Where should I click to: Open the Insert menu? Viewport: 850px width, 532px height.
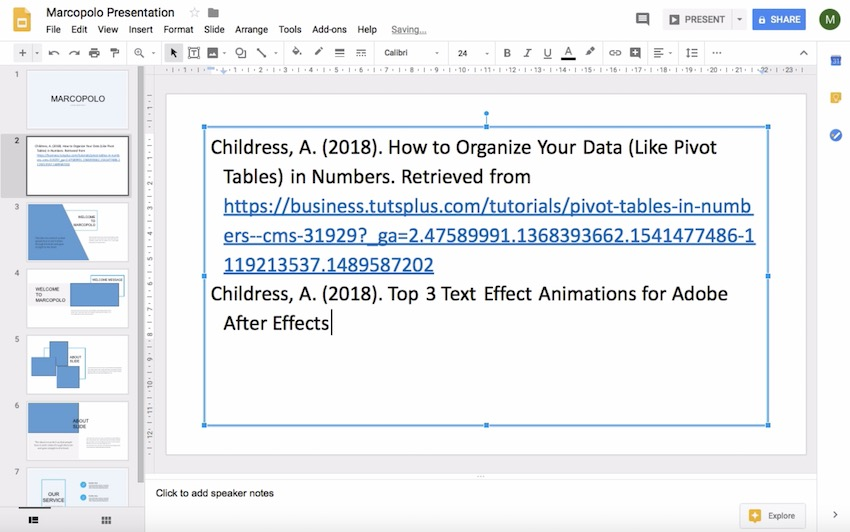140,30
